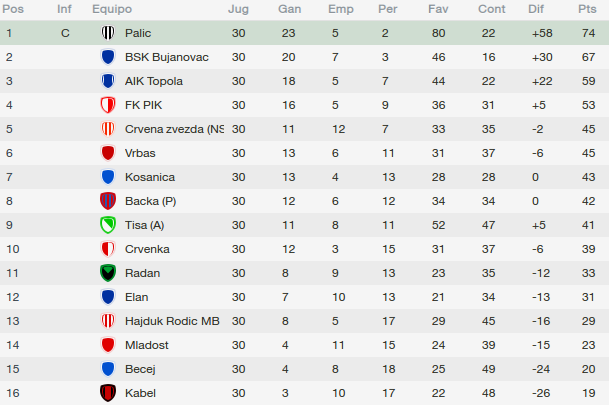
Task: Open the Vrbas team name link
Action: [140, 153]
